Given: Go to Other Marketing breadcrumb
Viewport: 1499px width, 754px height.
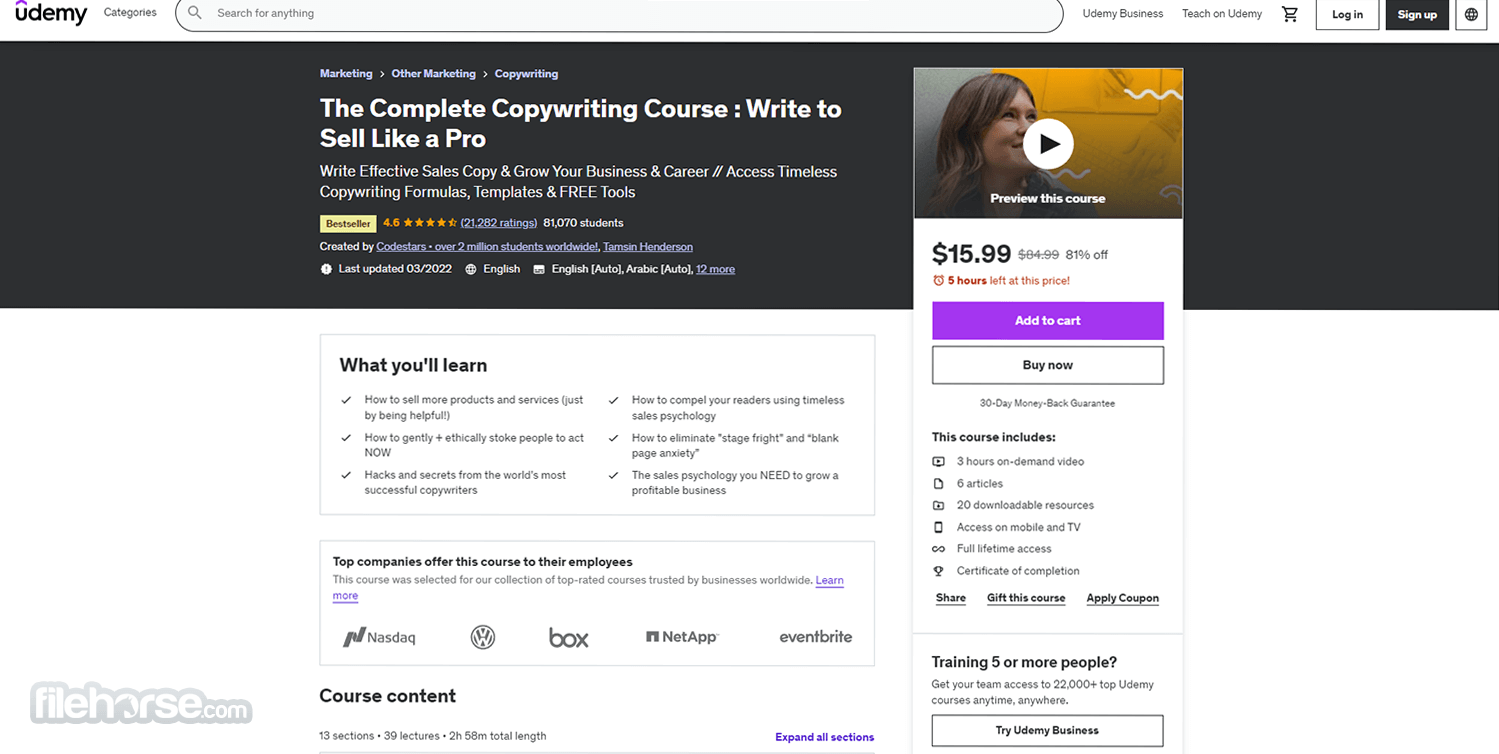Looking at the screenshot, I should (x=433, y=74).
